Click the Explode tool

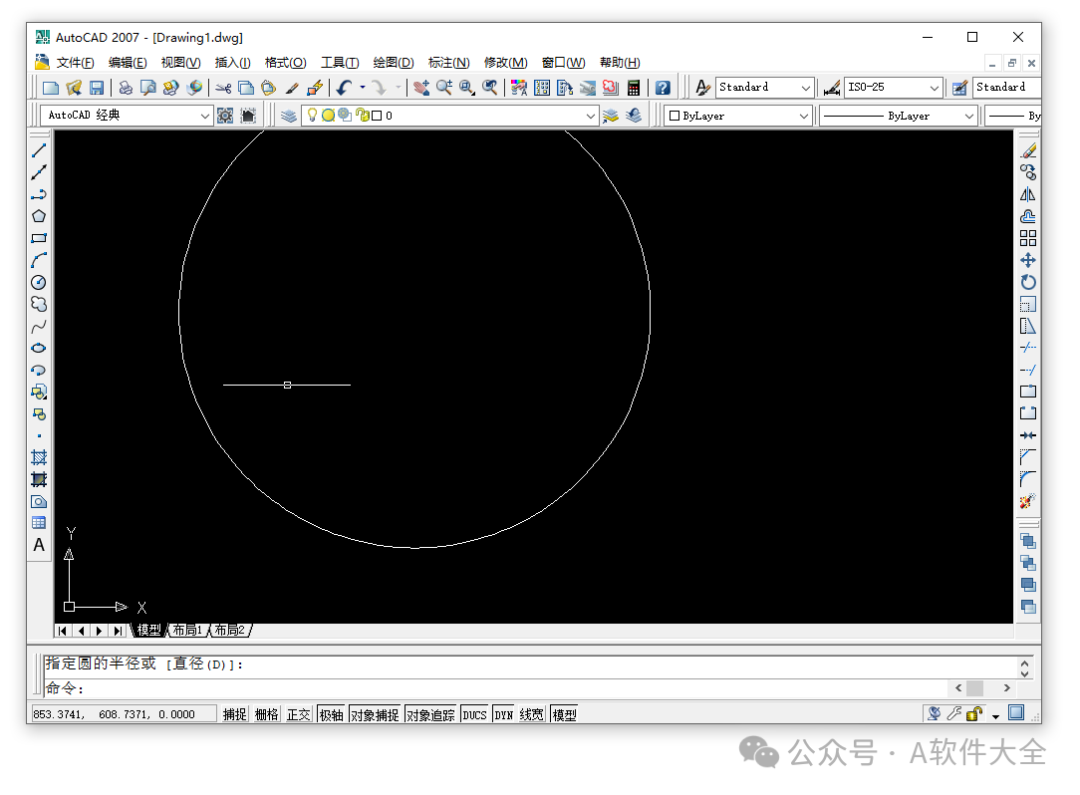[1028, 502]
